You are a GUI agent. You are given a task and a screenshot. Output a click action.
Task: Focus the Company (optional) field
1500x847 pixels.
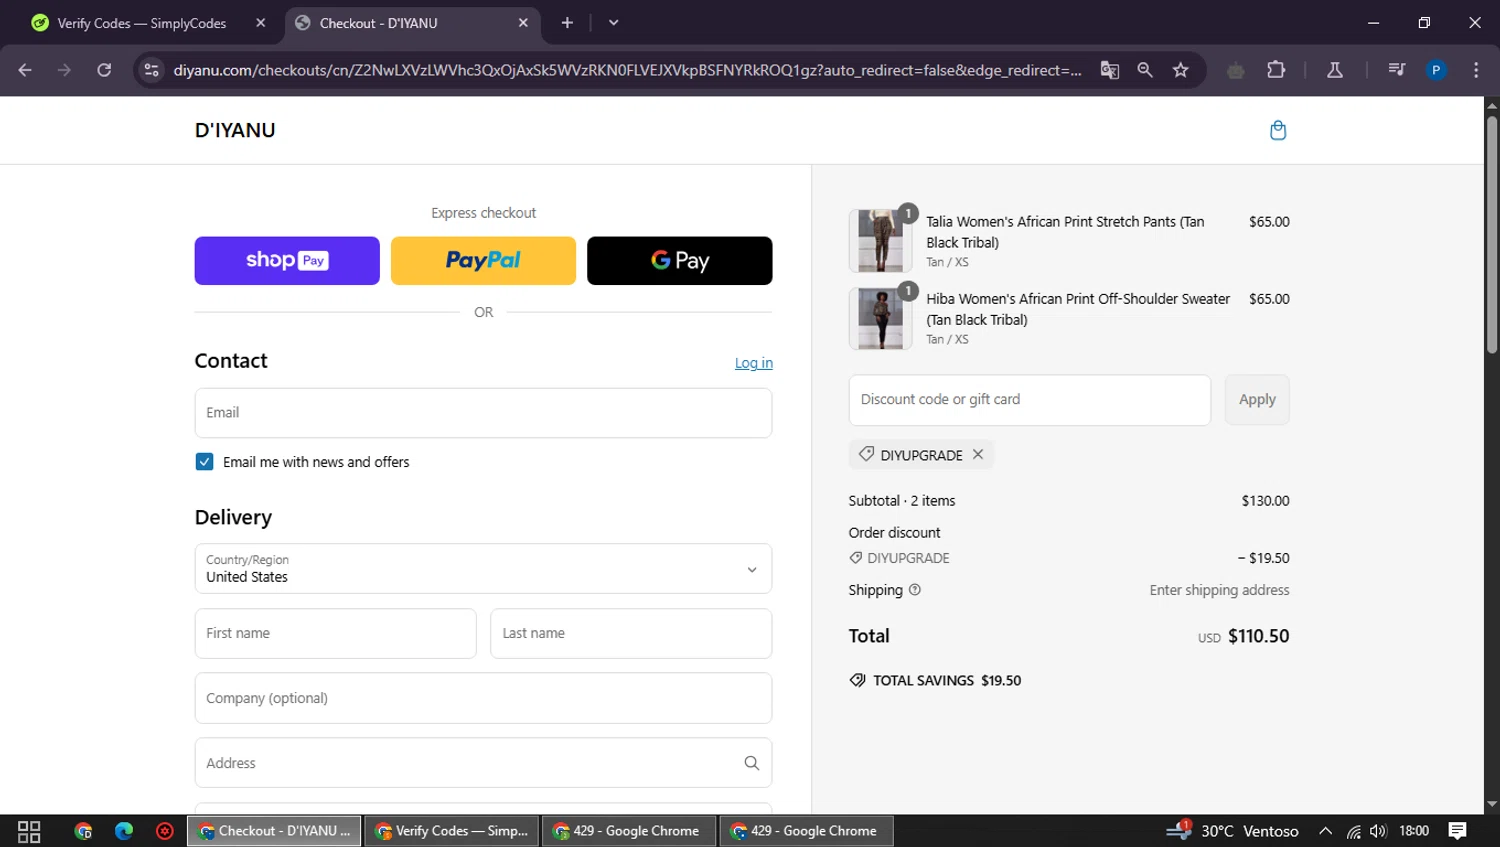tap(483, 698)
